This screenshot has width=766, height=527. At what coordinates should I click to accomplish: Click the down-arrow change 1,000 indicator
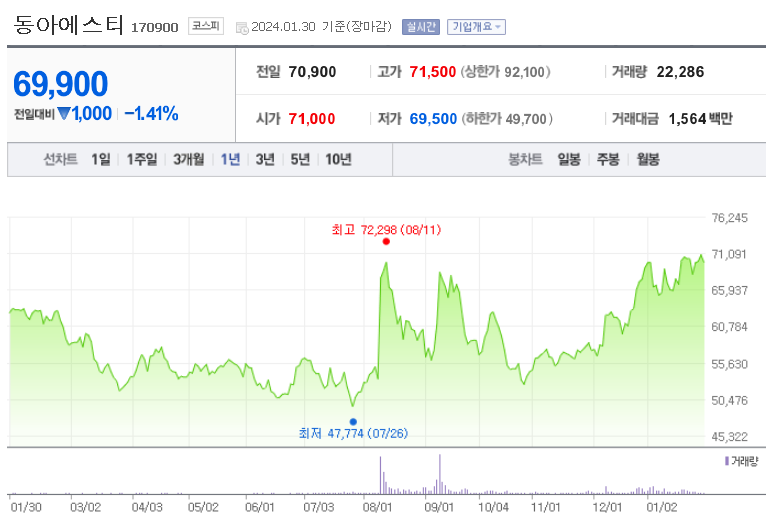[85, 114]
